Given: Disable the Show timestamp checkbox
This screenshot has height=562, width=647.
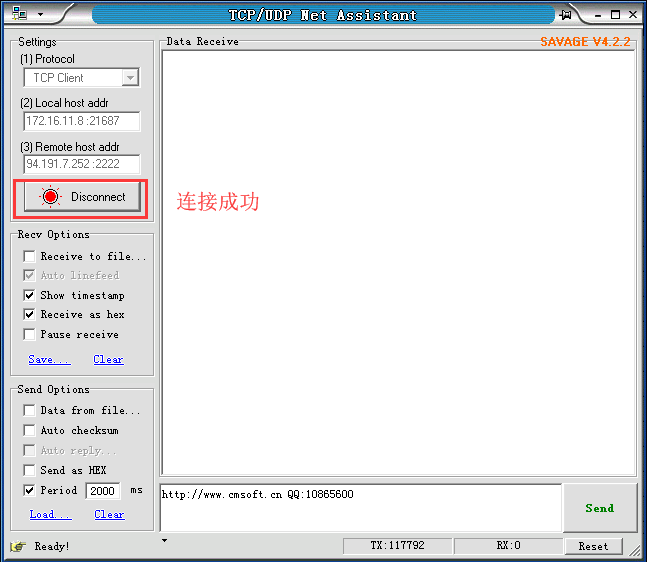Looking at the screenshot, I should coord(30,296).
